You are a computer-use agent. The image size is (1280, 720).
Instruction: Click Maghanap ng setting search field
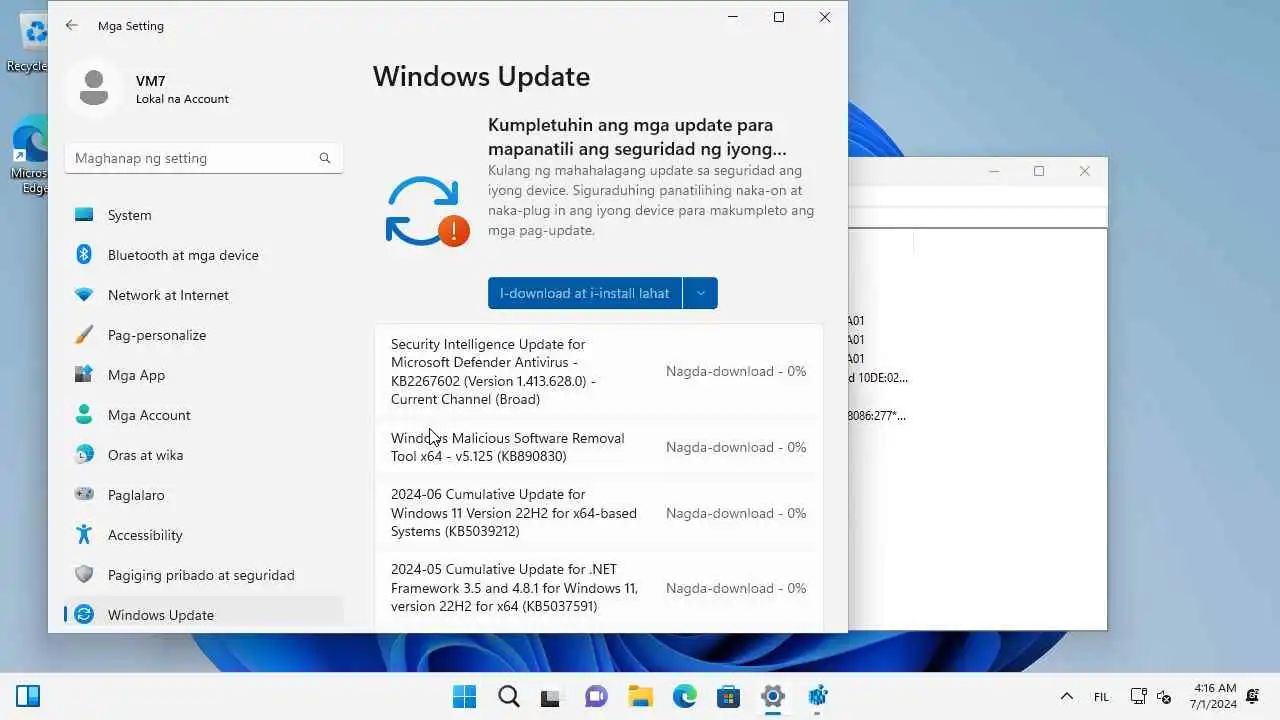click(204, 158)
